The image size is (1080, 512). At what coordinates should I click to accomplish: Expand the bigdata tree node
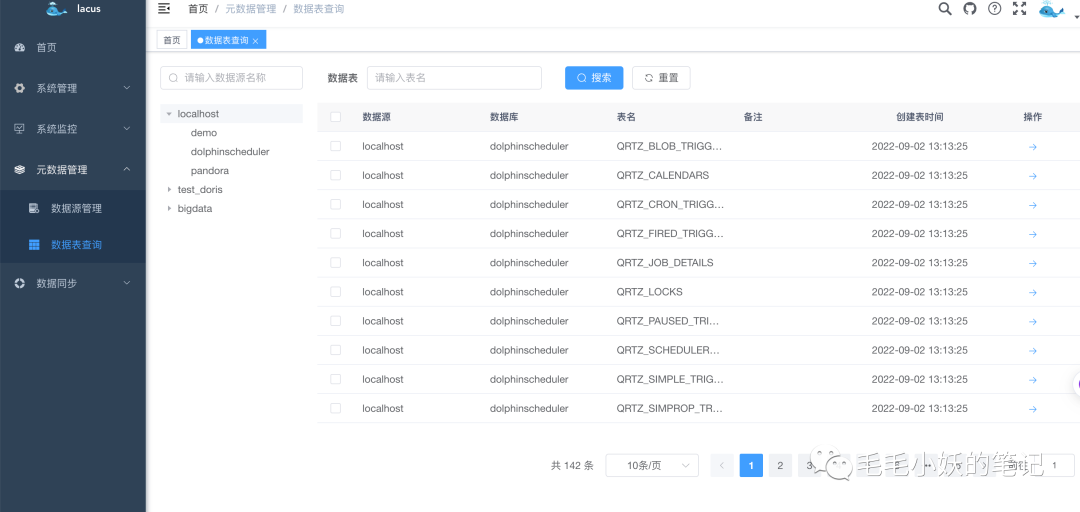pos(169,208)
